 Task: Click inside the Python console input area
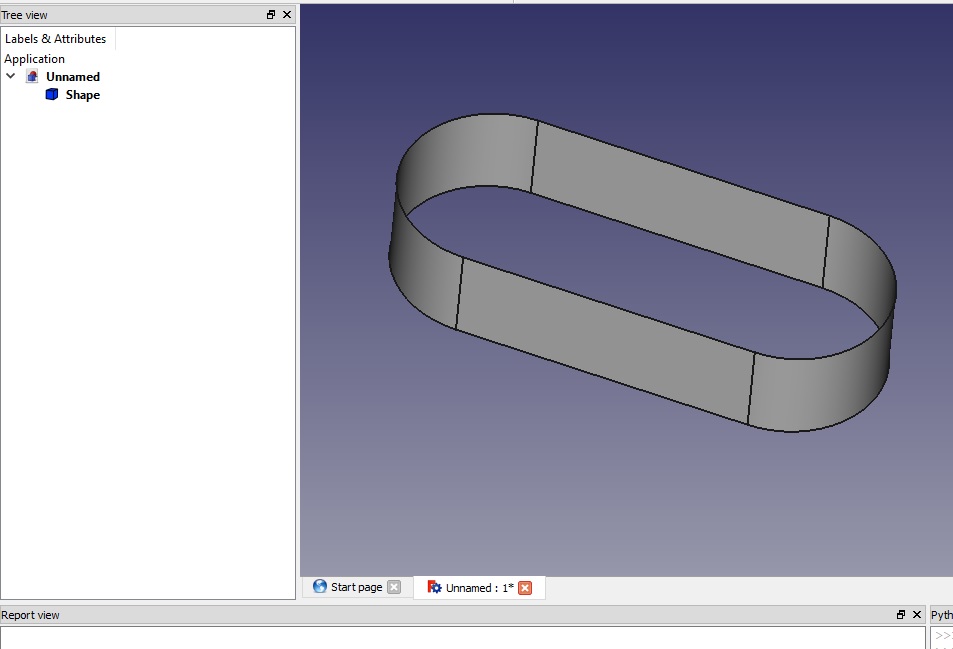coord(944,636)
